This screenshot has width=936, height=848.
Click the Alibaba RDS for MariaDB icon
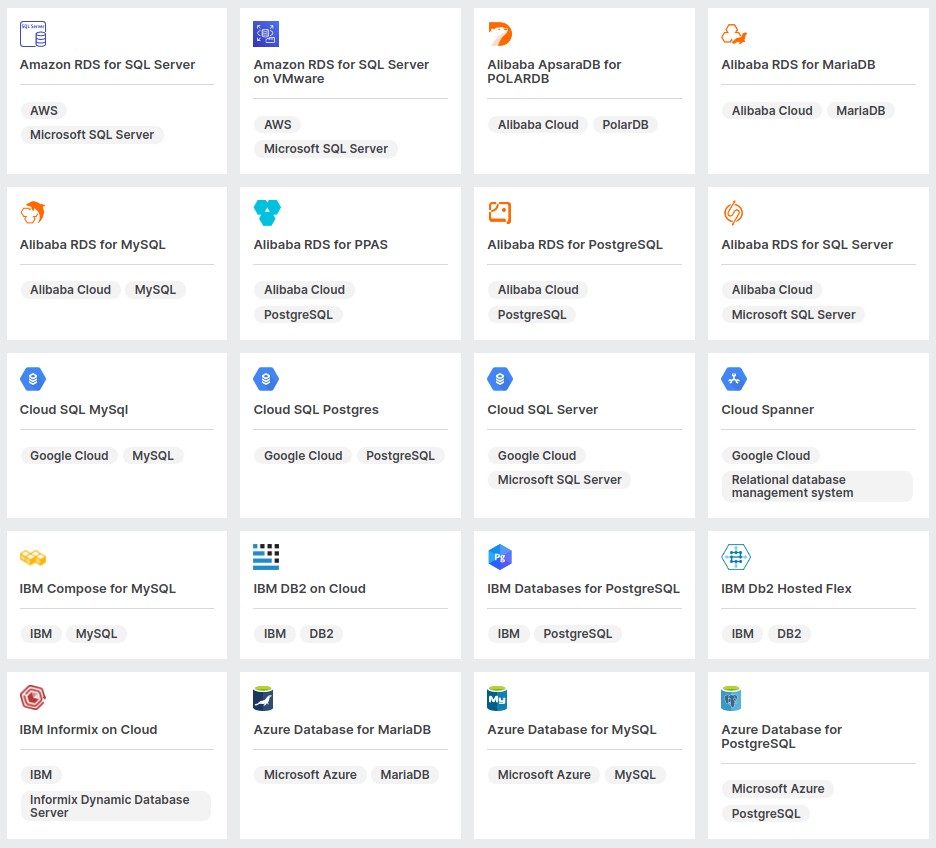734,34
